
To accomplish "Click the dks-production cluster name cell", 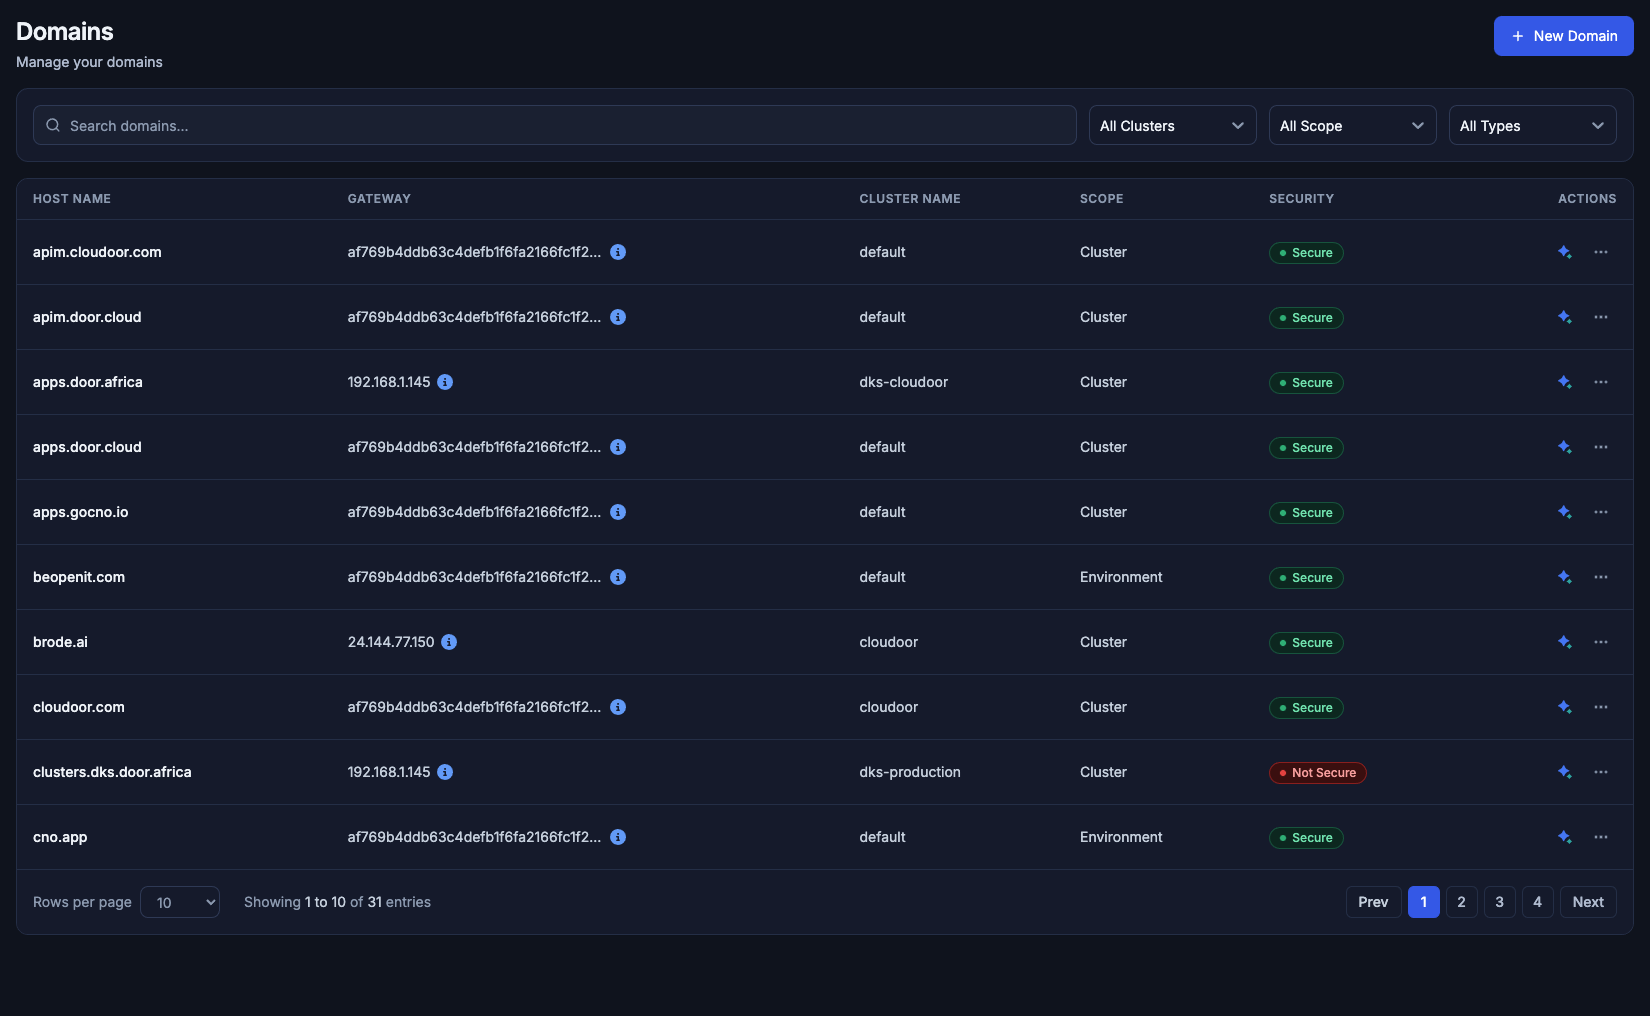I will pos(909,772).
